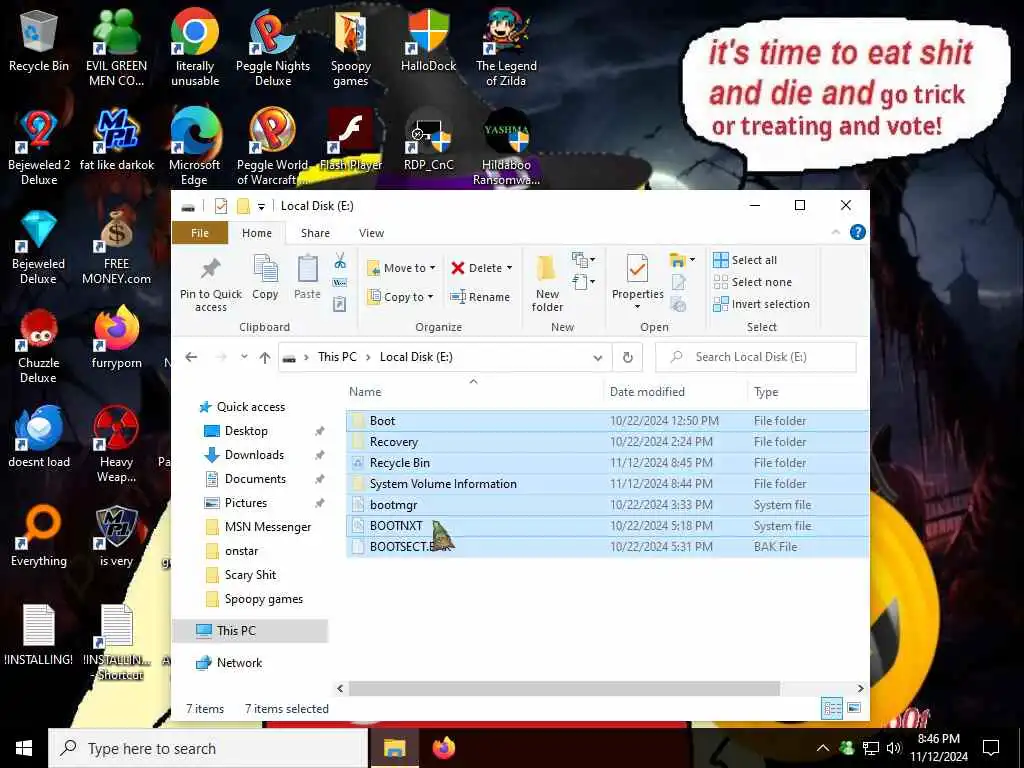The image size is (1024, 768).
Task: Switch to the Home ribbon tab
Action: [257, 233]
